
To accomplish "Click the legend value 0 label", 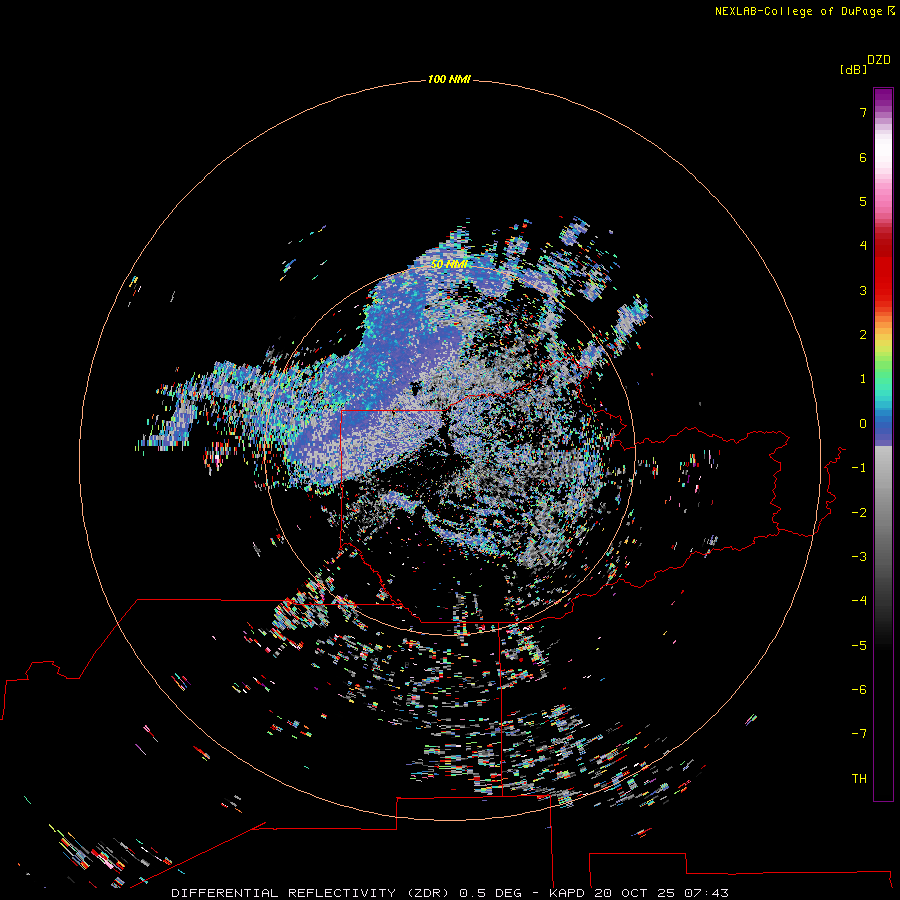I will [863, 424].
